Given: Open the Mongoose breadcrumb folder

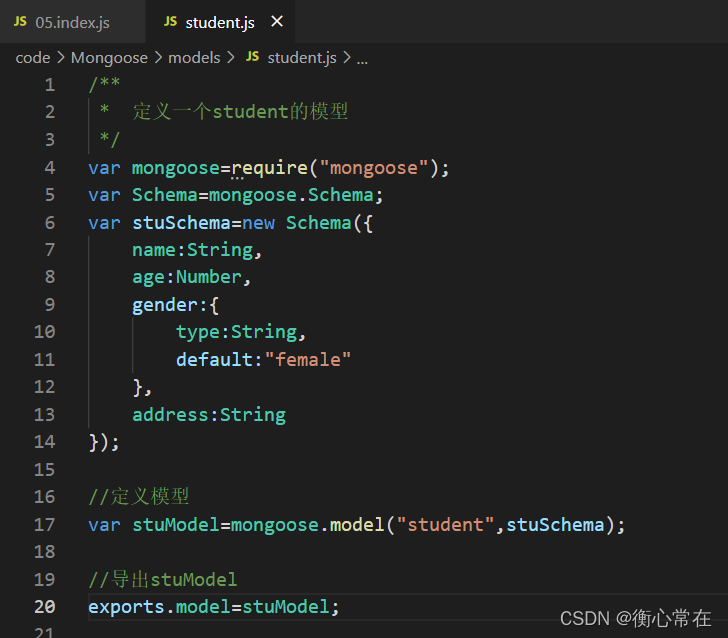Looking at the screenshot, I should (109, 58).
